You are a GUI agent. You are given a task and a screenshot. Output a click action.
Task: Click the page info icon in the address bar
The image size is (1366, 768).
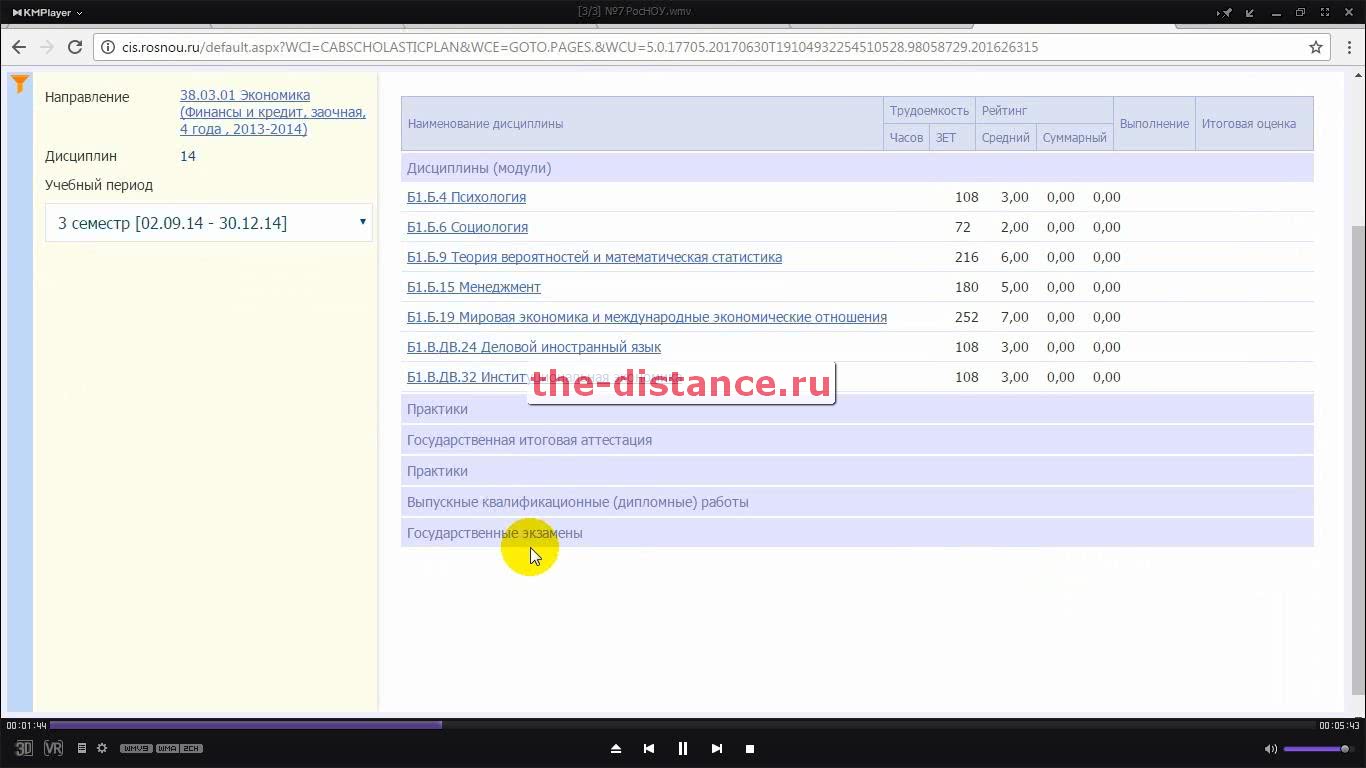[x=108, y=47]
